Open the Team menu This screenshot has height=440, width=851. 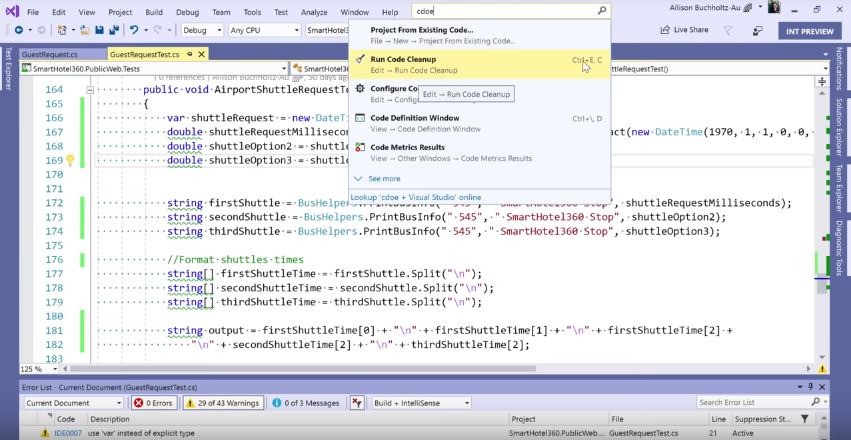[x=221, y=12]
